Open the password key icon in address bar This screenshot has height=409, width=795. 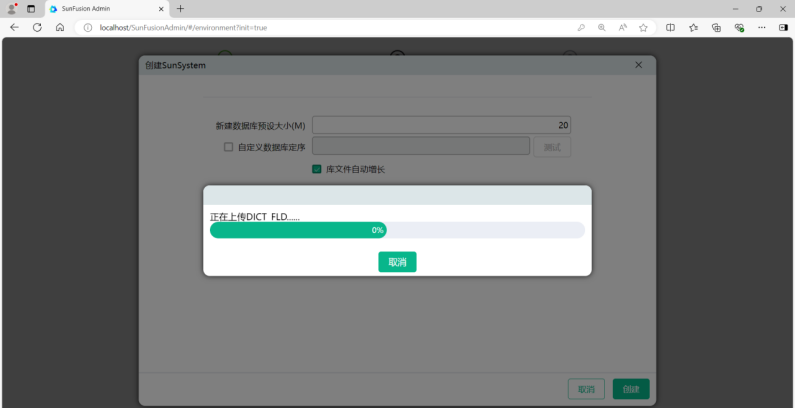[x=581, y=28]
